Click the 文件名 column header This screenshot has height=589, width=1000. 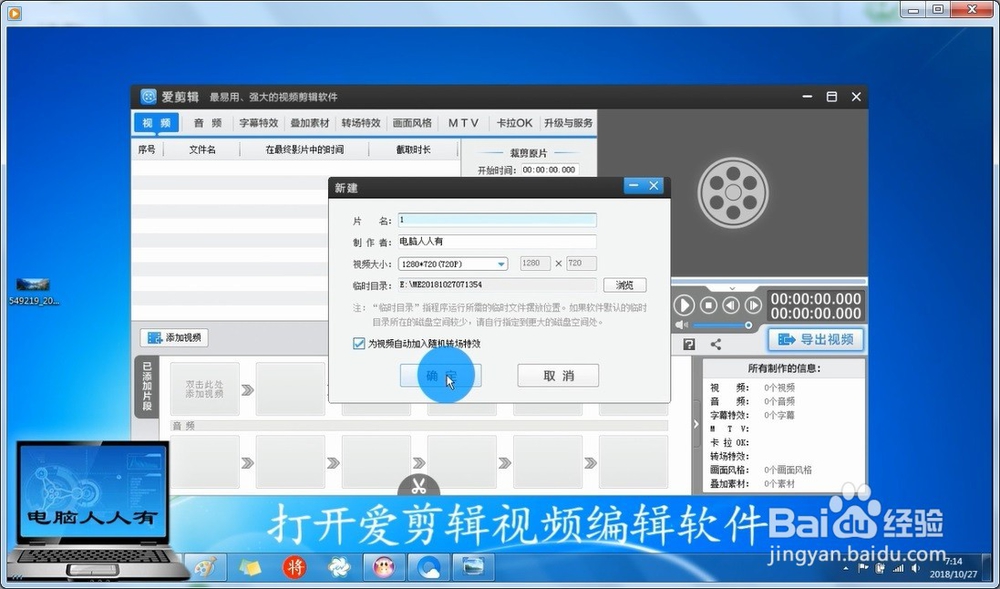pos(202,150)
